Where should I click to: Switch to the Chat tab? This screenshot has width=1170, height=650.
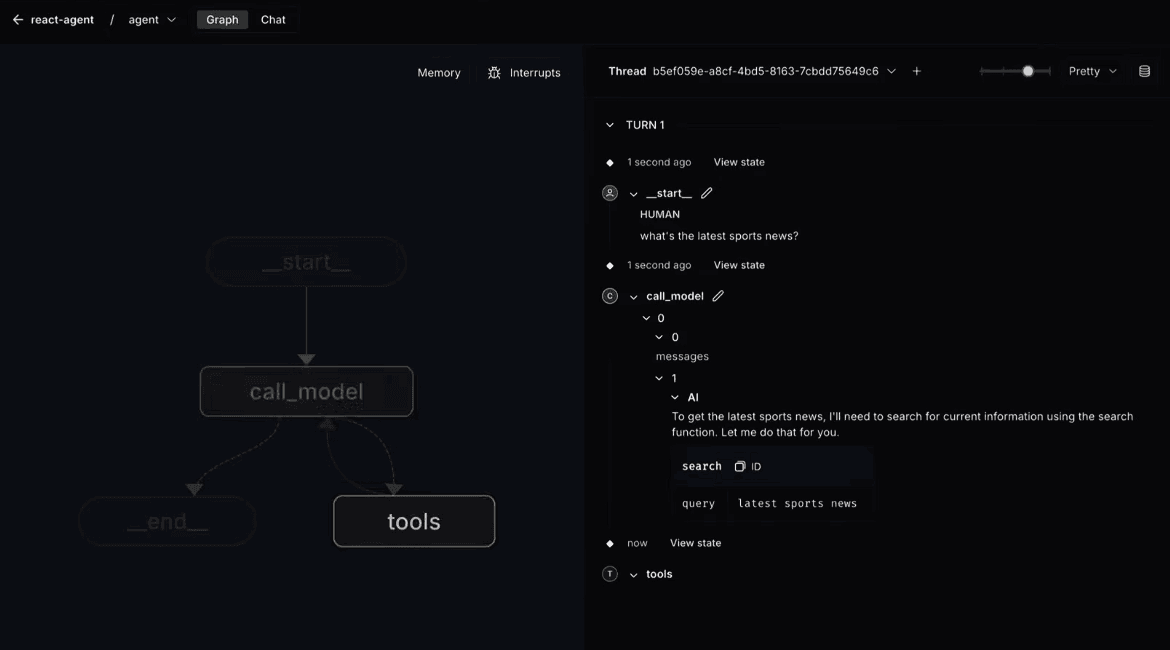click(x=273, y=20)
